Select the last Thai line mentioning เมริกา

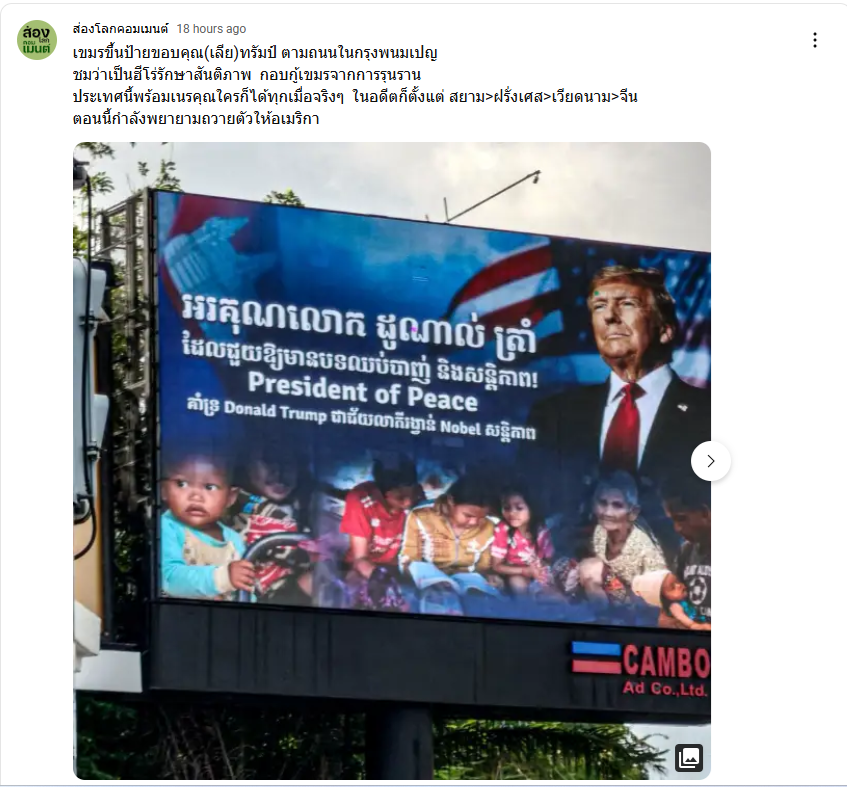[196, 118]
